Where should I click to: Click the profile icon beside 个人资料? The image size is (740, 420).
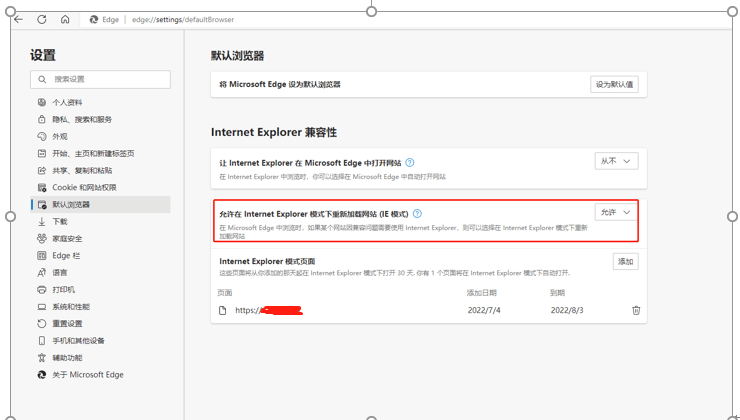[x=42, y=102]
